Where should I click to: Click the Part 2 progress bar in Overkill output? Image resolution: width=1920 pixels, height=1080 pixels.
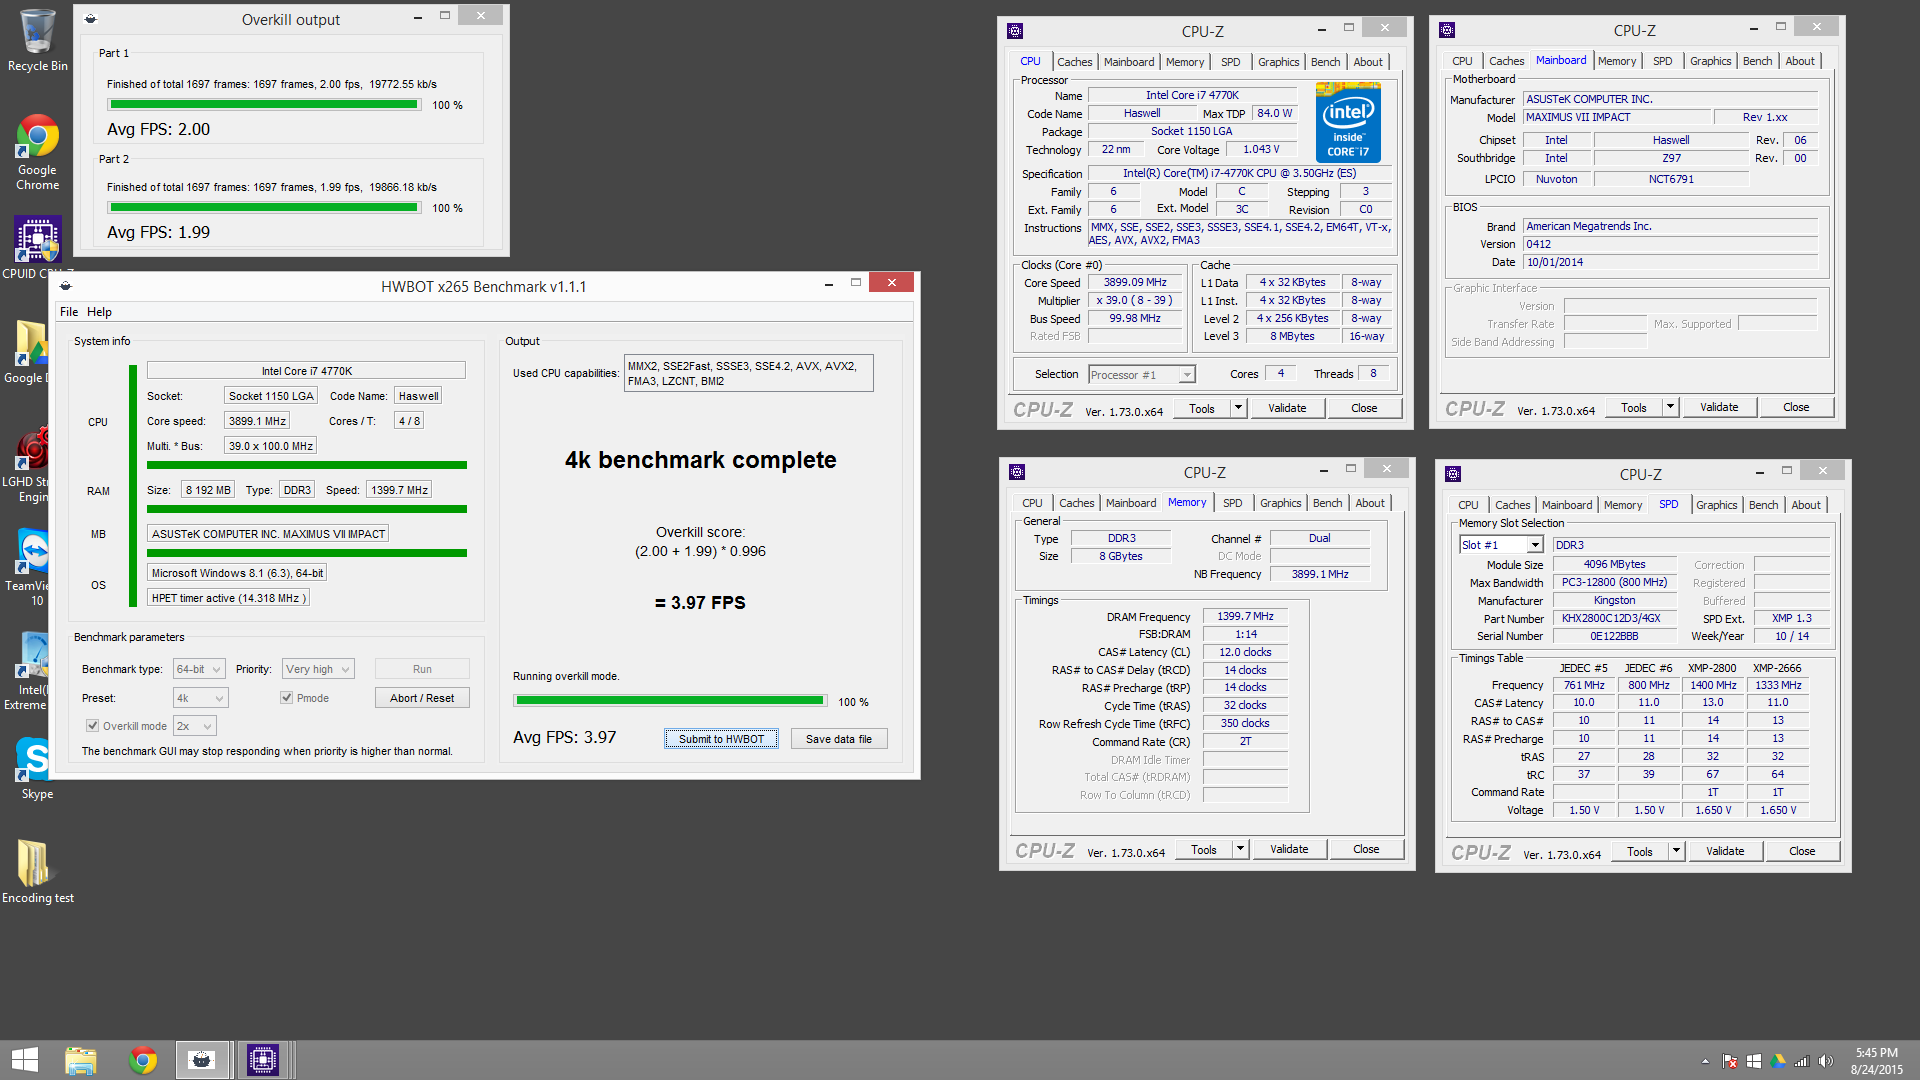tap(264, 208)
